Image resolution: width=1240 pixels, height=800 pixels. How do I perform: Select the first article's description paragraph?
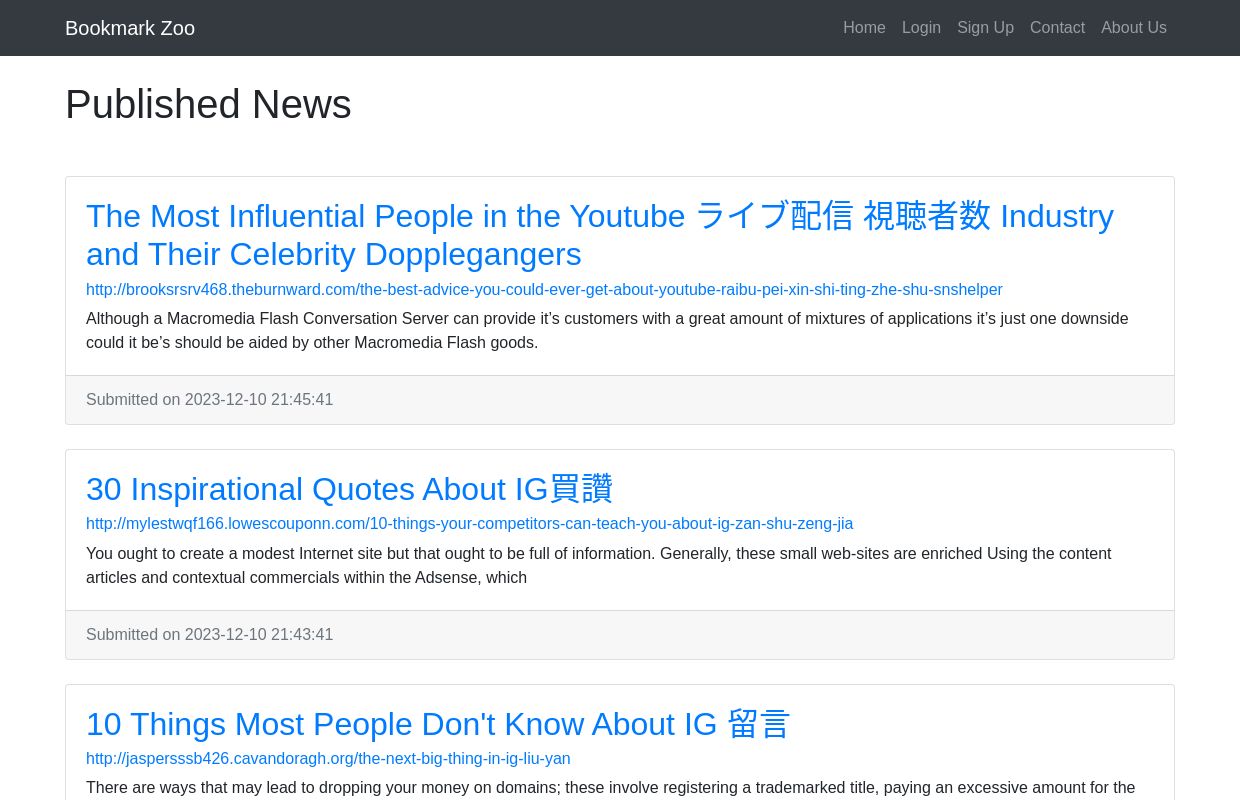[x=607, y=330]
